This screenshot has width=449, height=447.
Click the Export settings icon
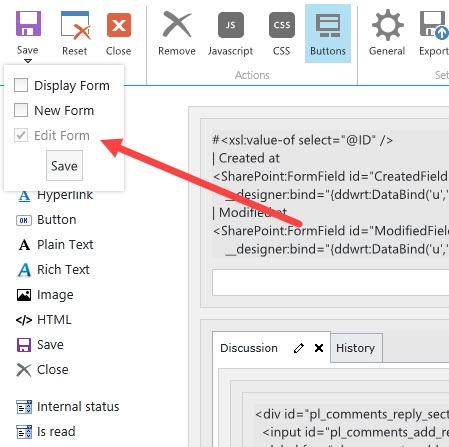click(x=434, y=25)
